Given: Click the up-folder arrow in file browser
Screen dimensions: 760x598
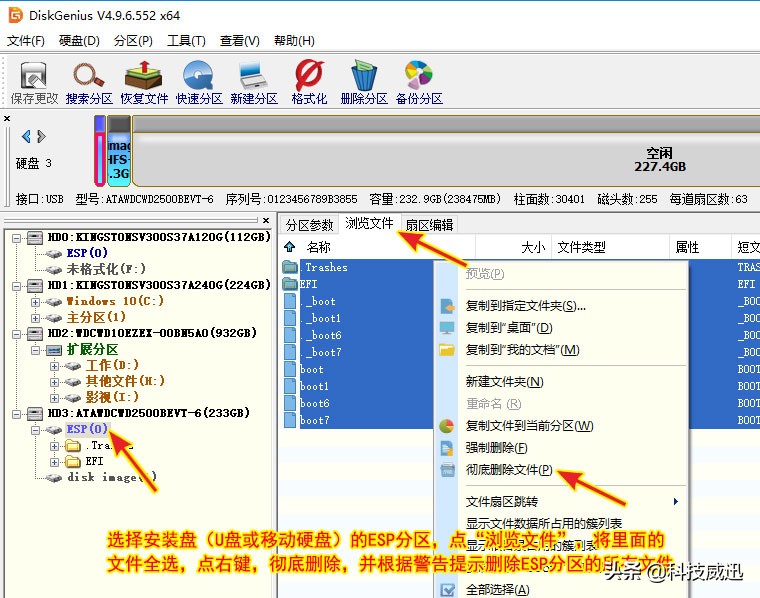Looking at the screenshot, I should click(290, 247).
